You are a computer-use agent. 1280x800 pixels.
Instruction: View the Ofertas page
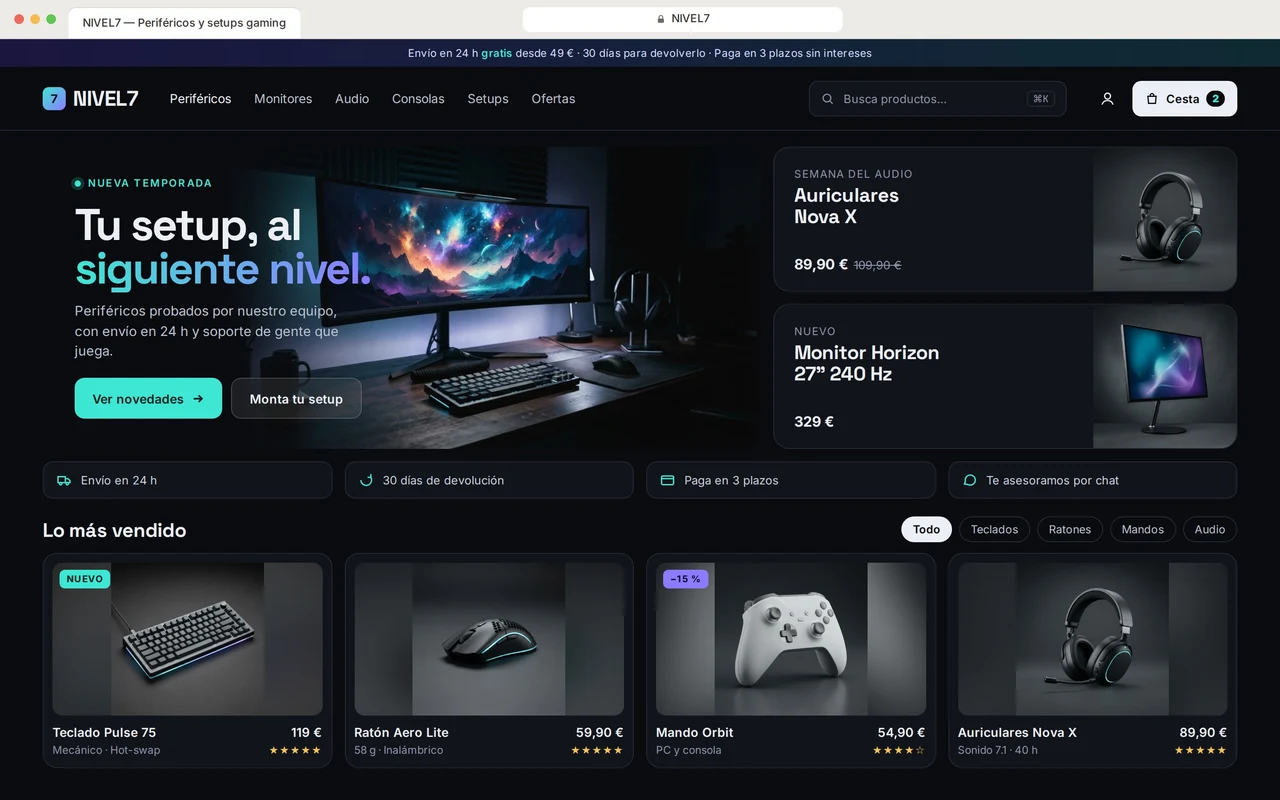[553, 99]
